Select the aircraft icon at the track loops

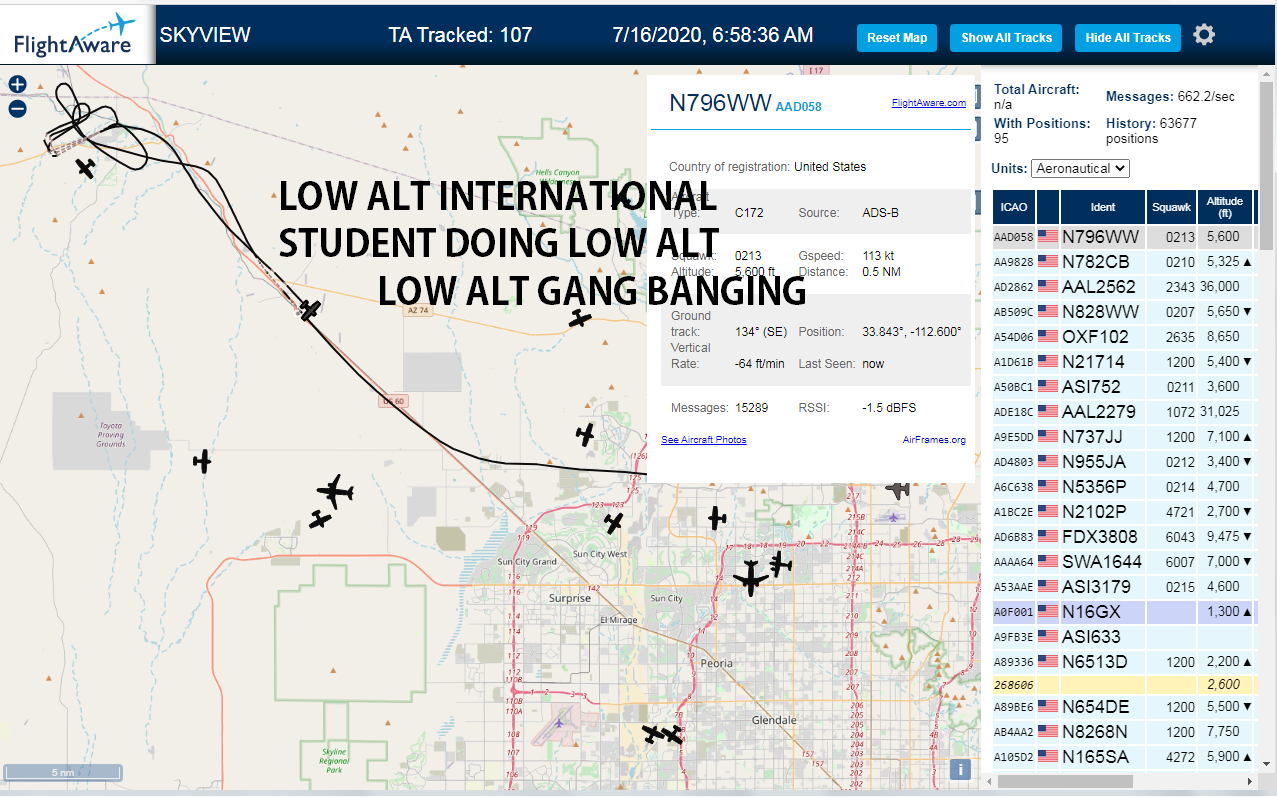click(87, 168)
